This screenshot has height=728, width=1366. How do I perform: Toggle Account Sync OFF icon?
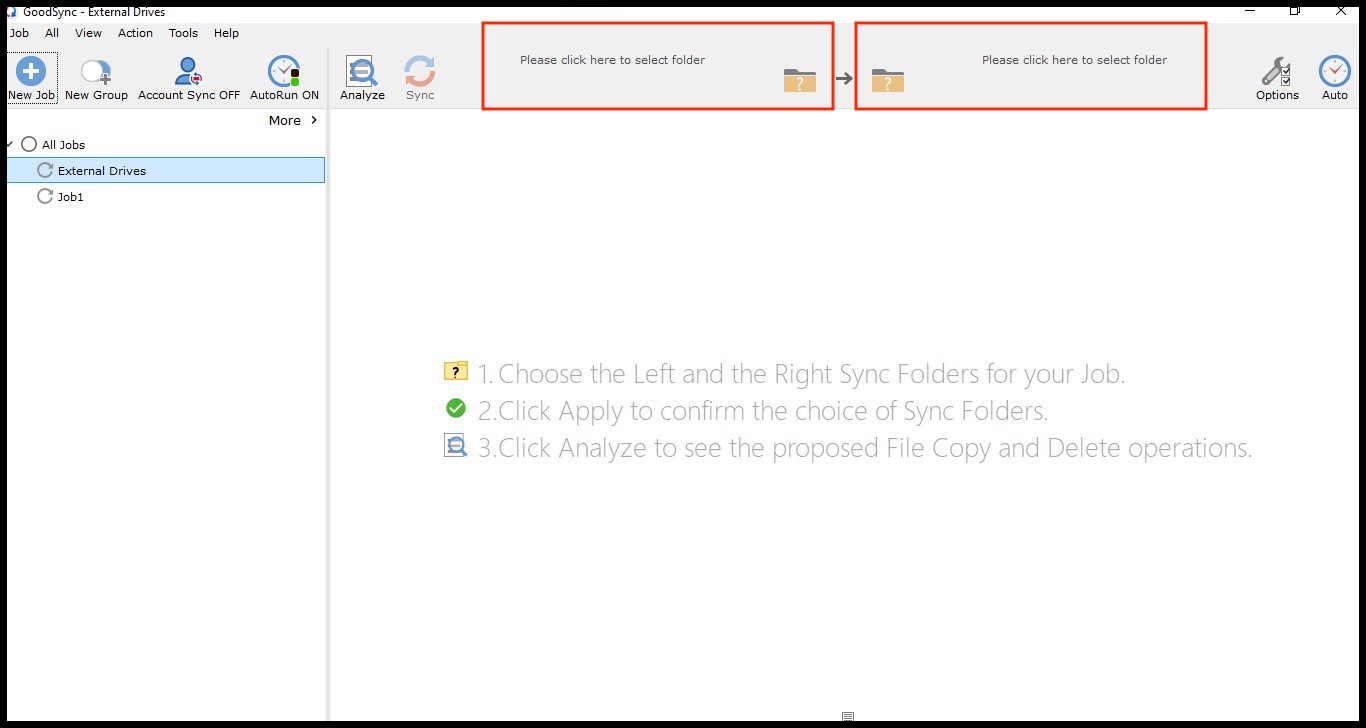tap(188, 72)
